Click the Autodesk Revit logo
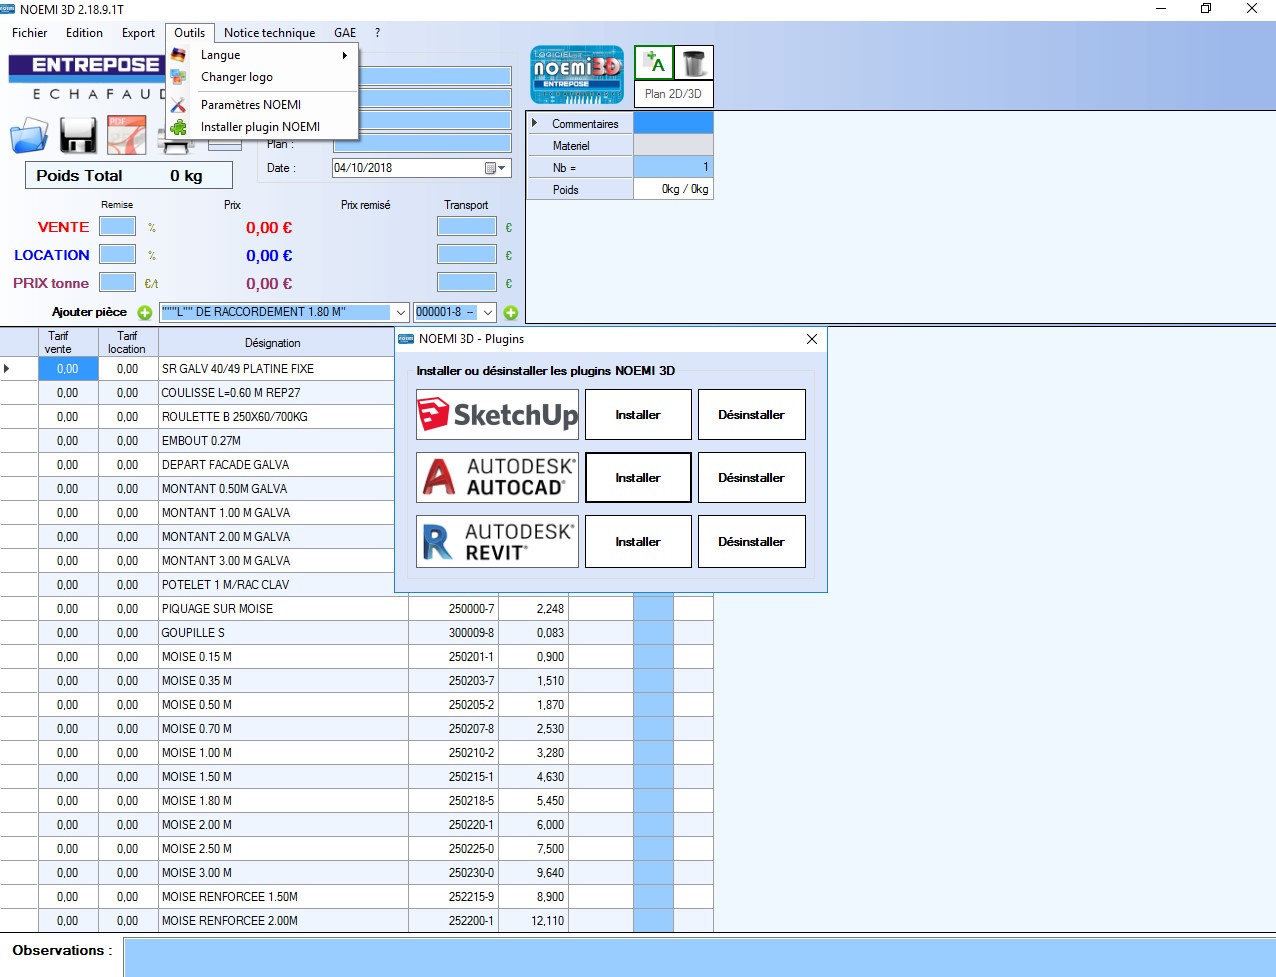This screenshot has height=977, width=1276. pyautogui.click(x=497, y=541)
